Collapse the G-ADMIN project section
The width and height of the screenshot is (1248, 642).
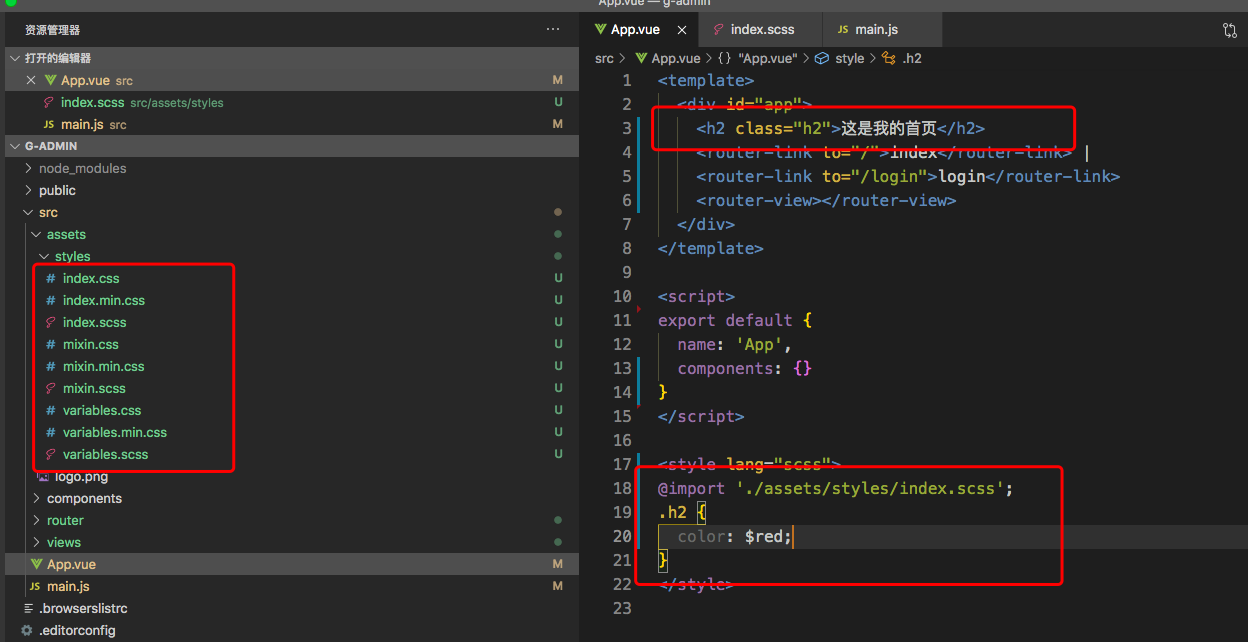(15, 146)
